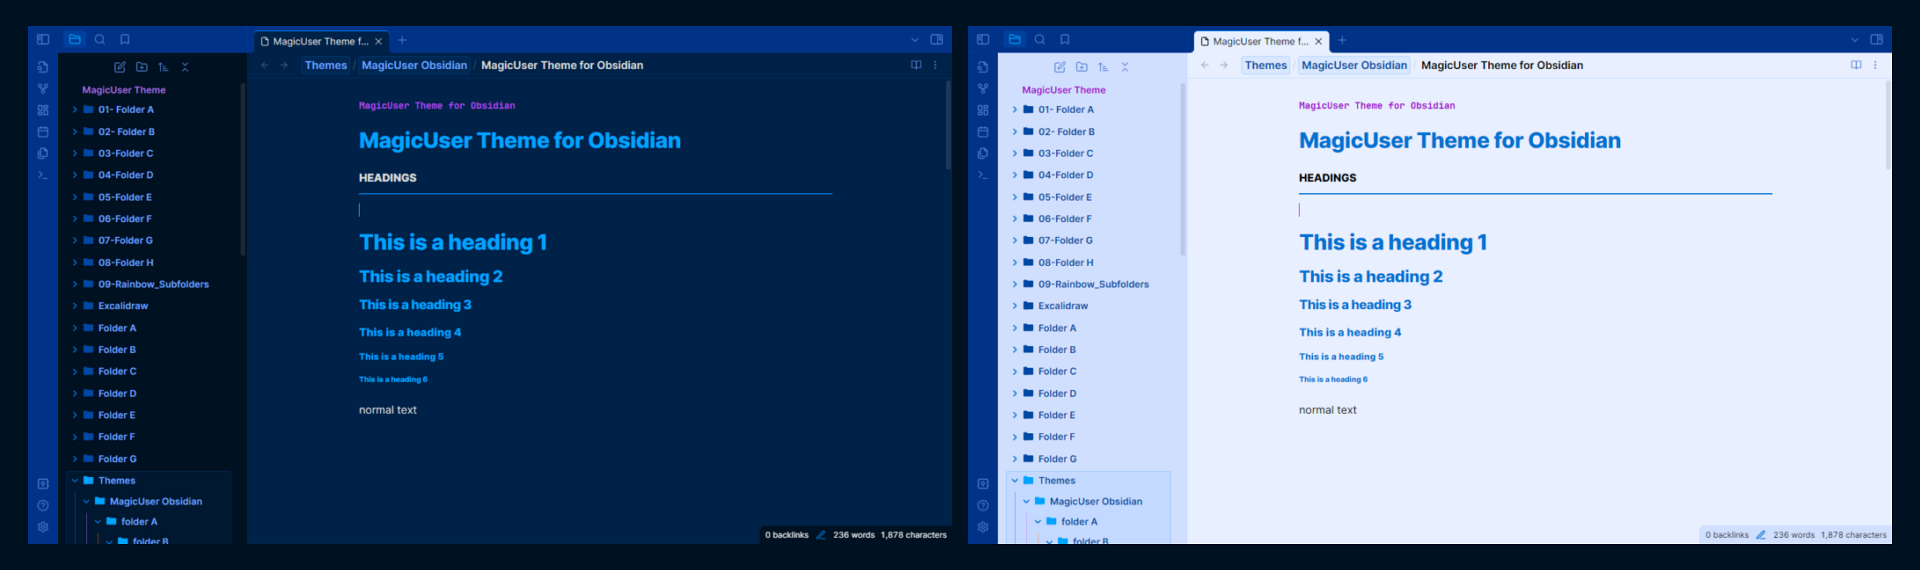The width and height of the screenshot is (1920, 570).
Task: Expand 04-Folder D in dark window
Action: 75,175
